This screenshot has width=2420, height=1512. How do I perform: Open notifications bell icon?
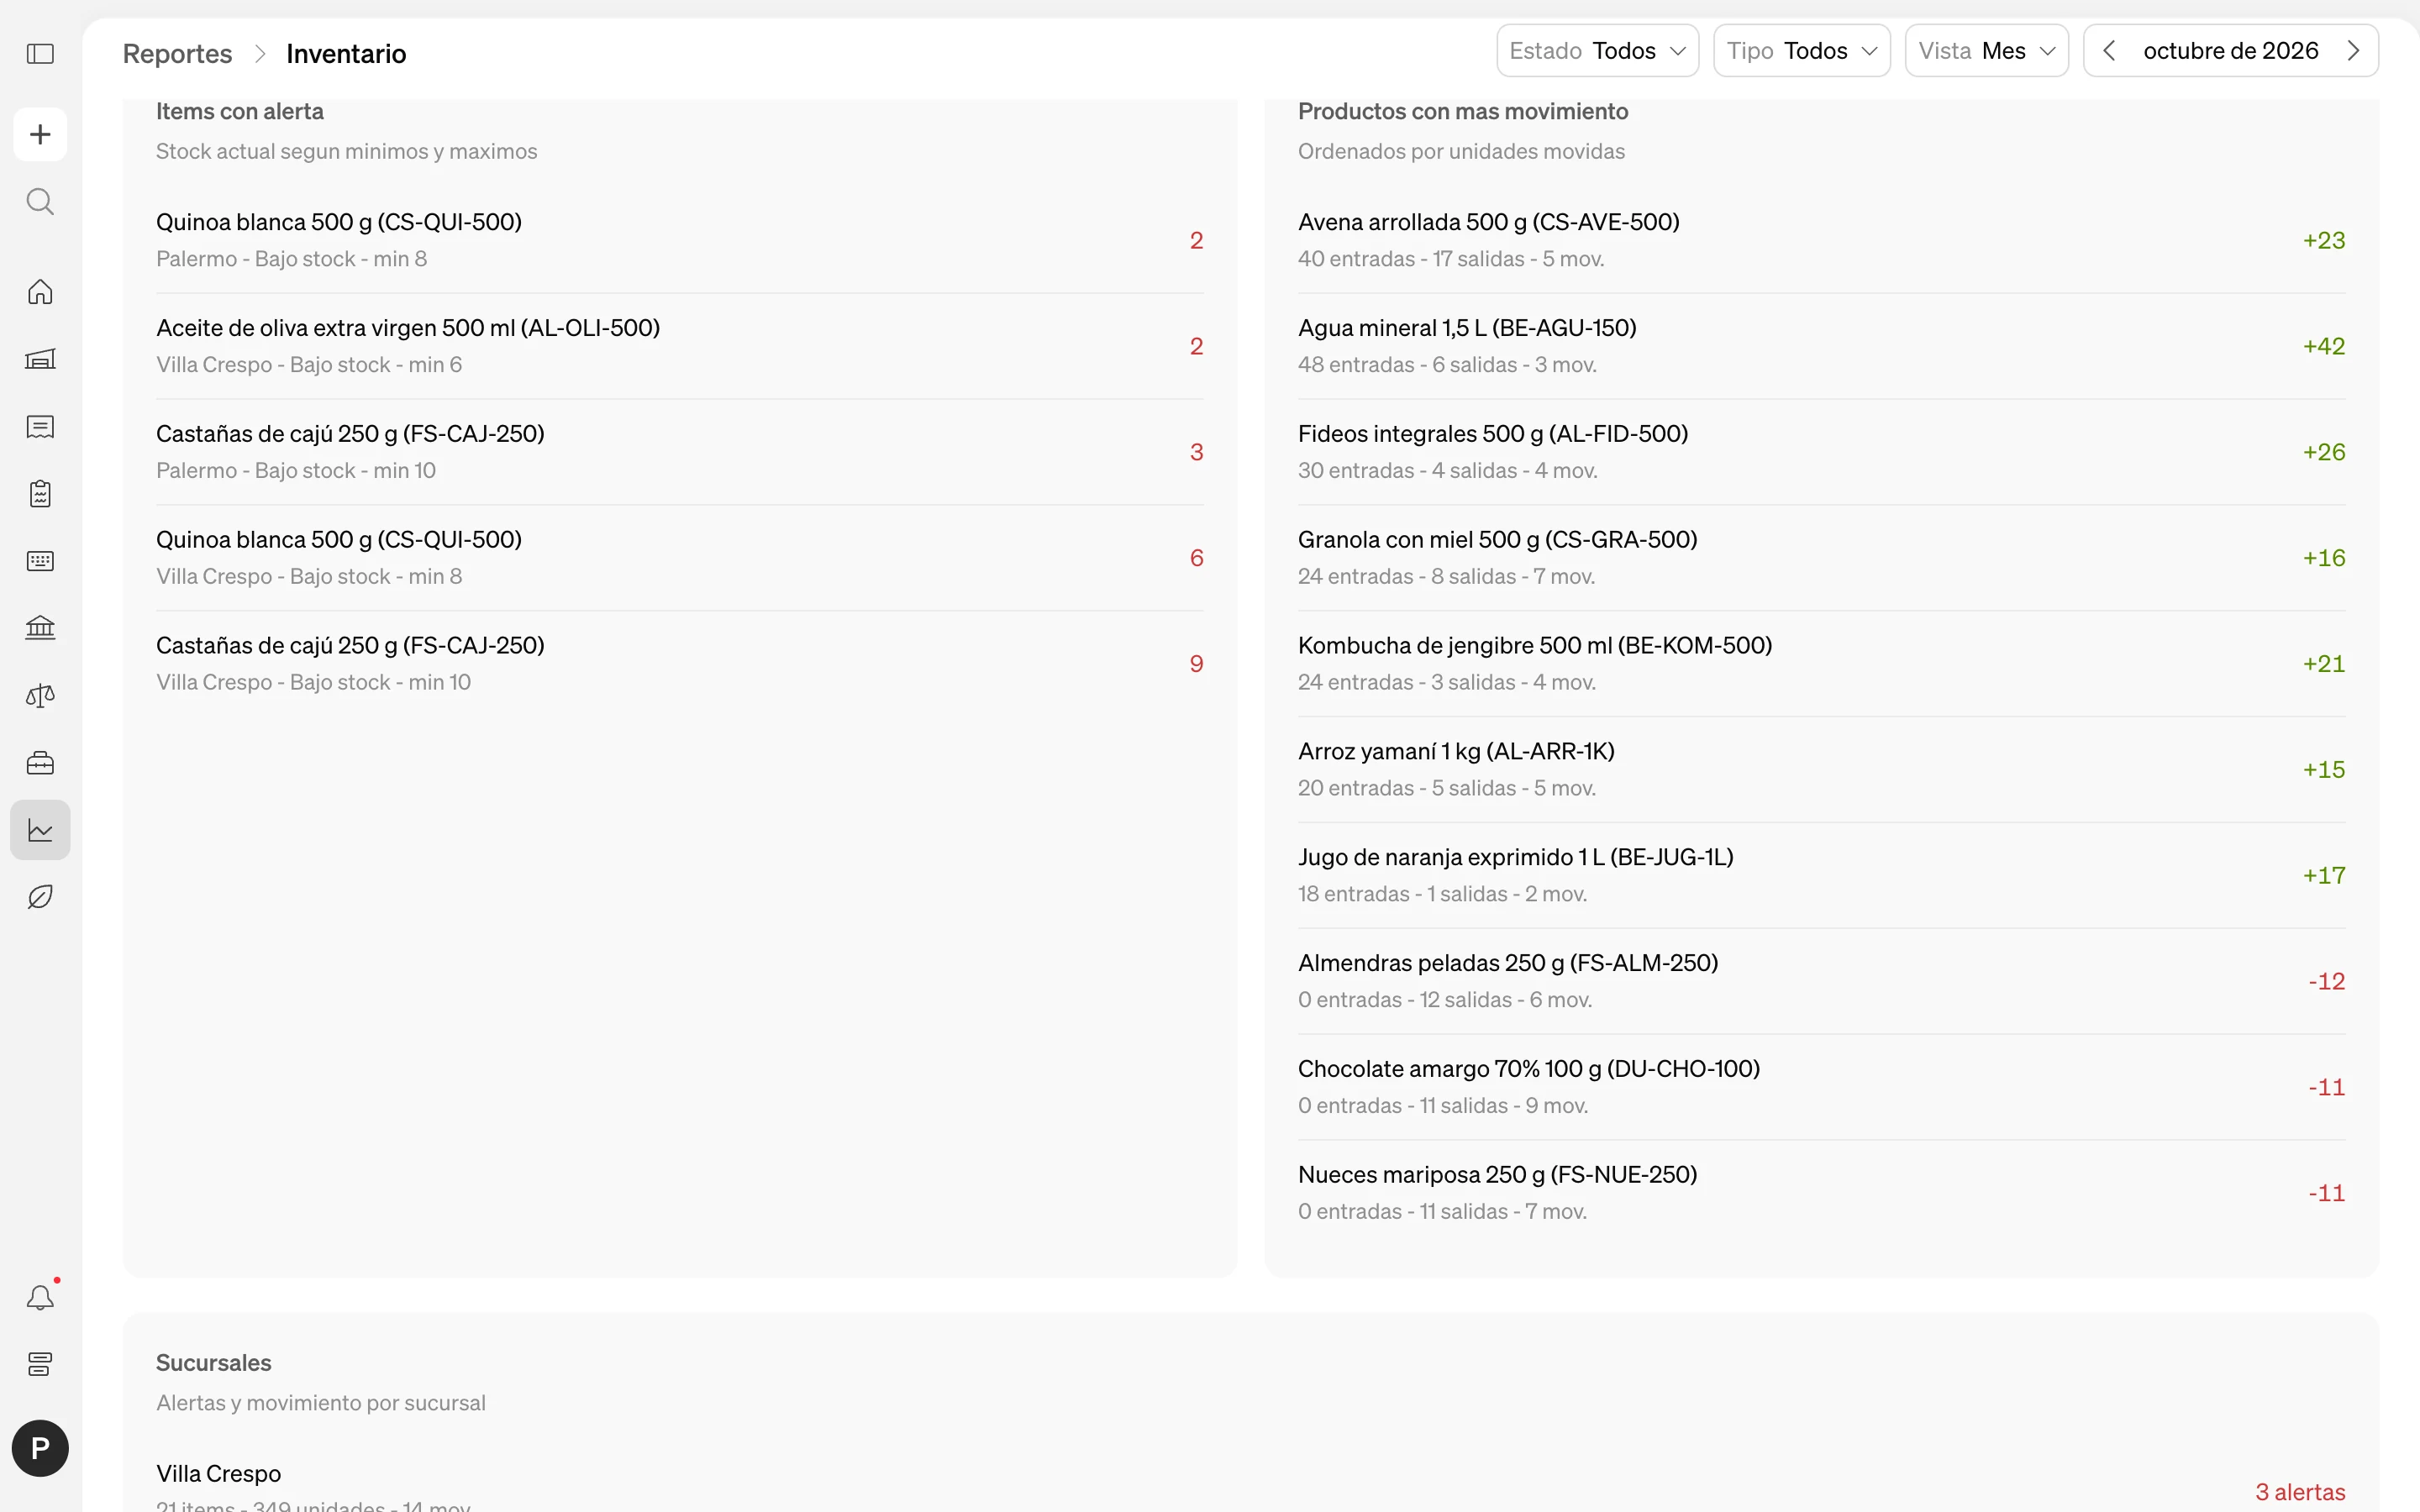(x=40, y=1297)
